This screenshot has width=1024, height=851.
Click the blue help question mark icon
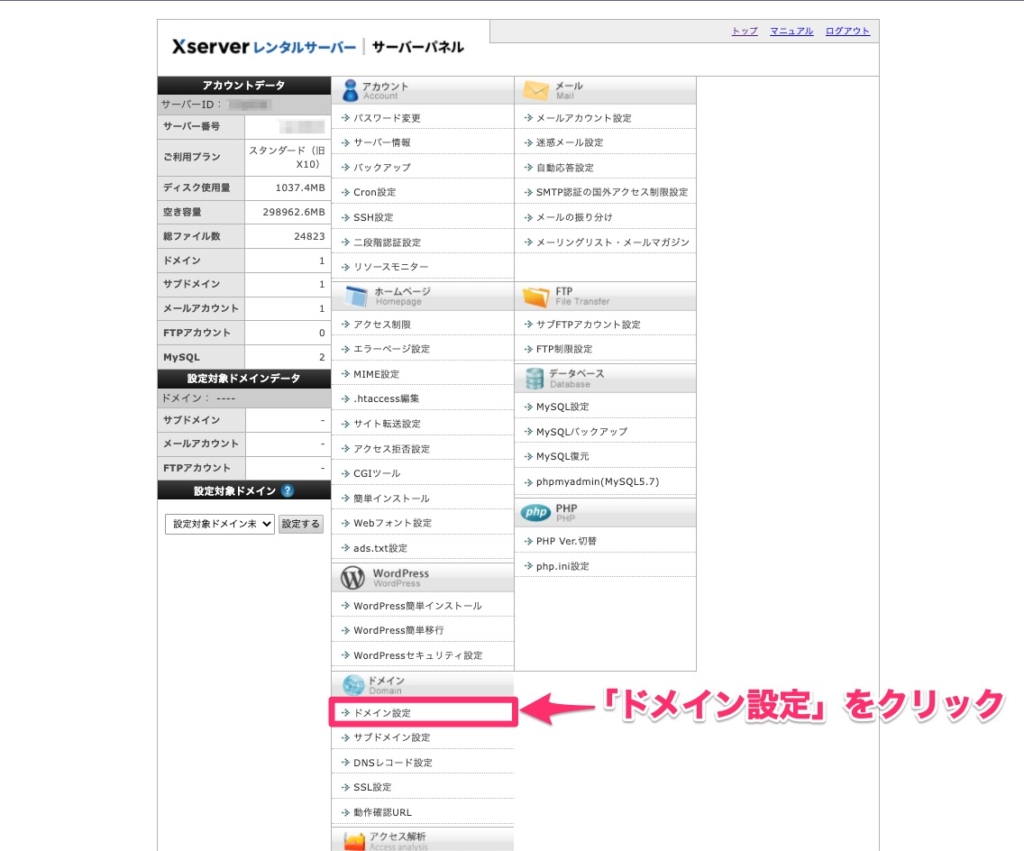coord(288,491)
